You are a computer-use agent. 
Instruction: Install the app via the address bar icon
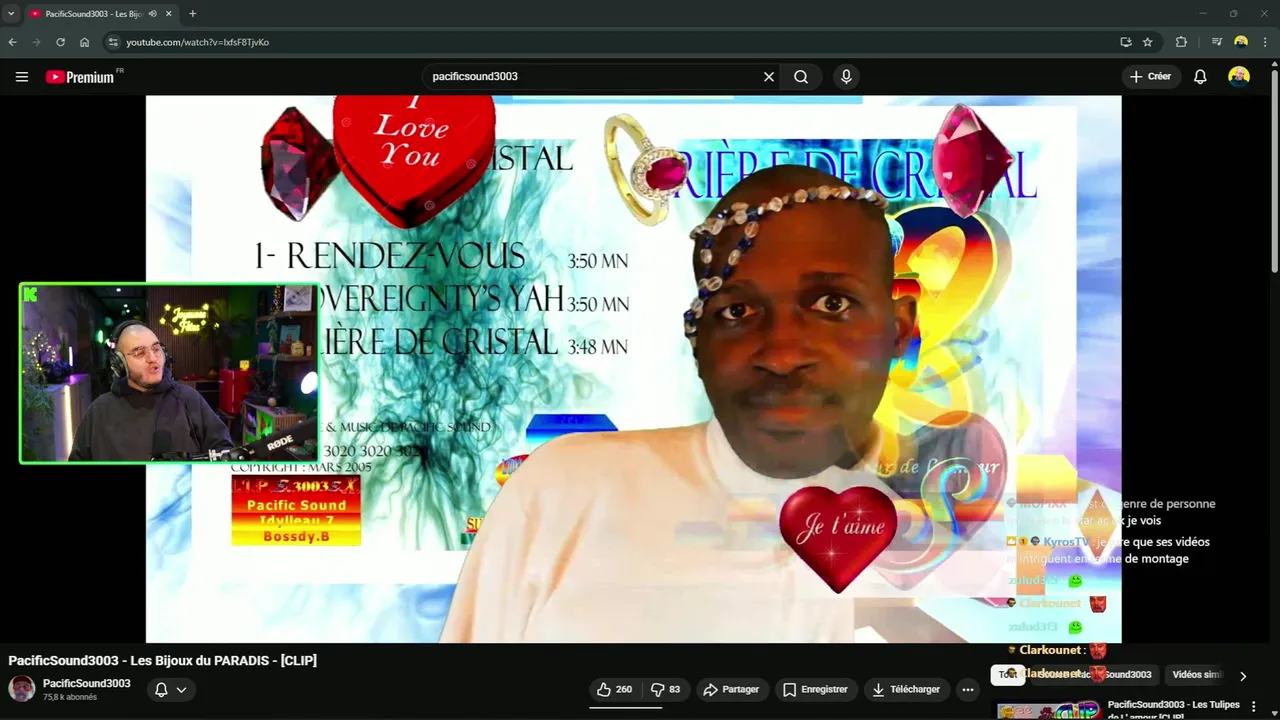(1126, 42)
